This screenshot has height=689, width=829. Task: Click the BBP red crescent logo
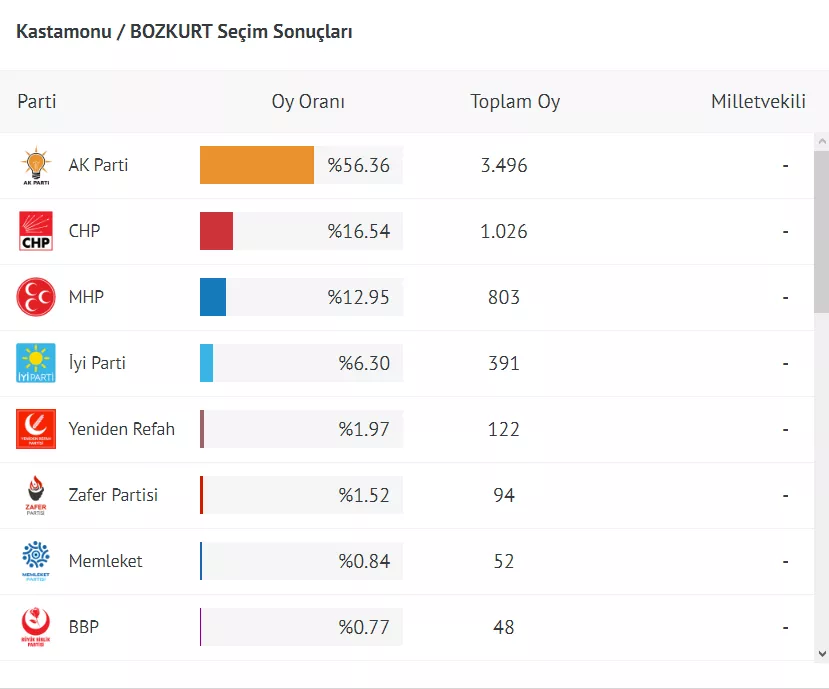point(36,627)
